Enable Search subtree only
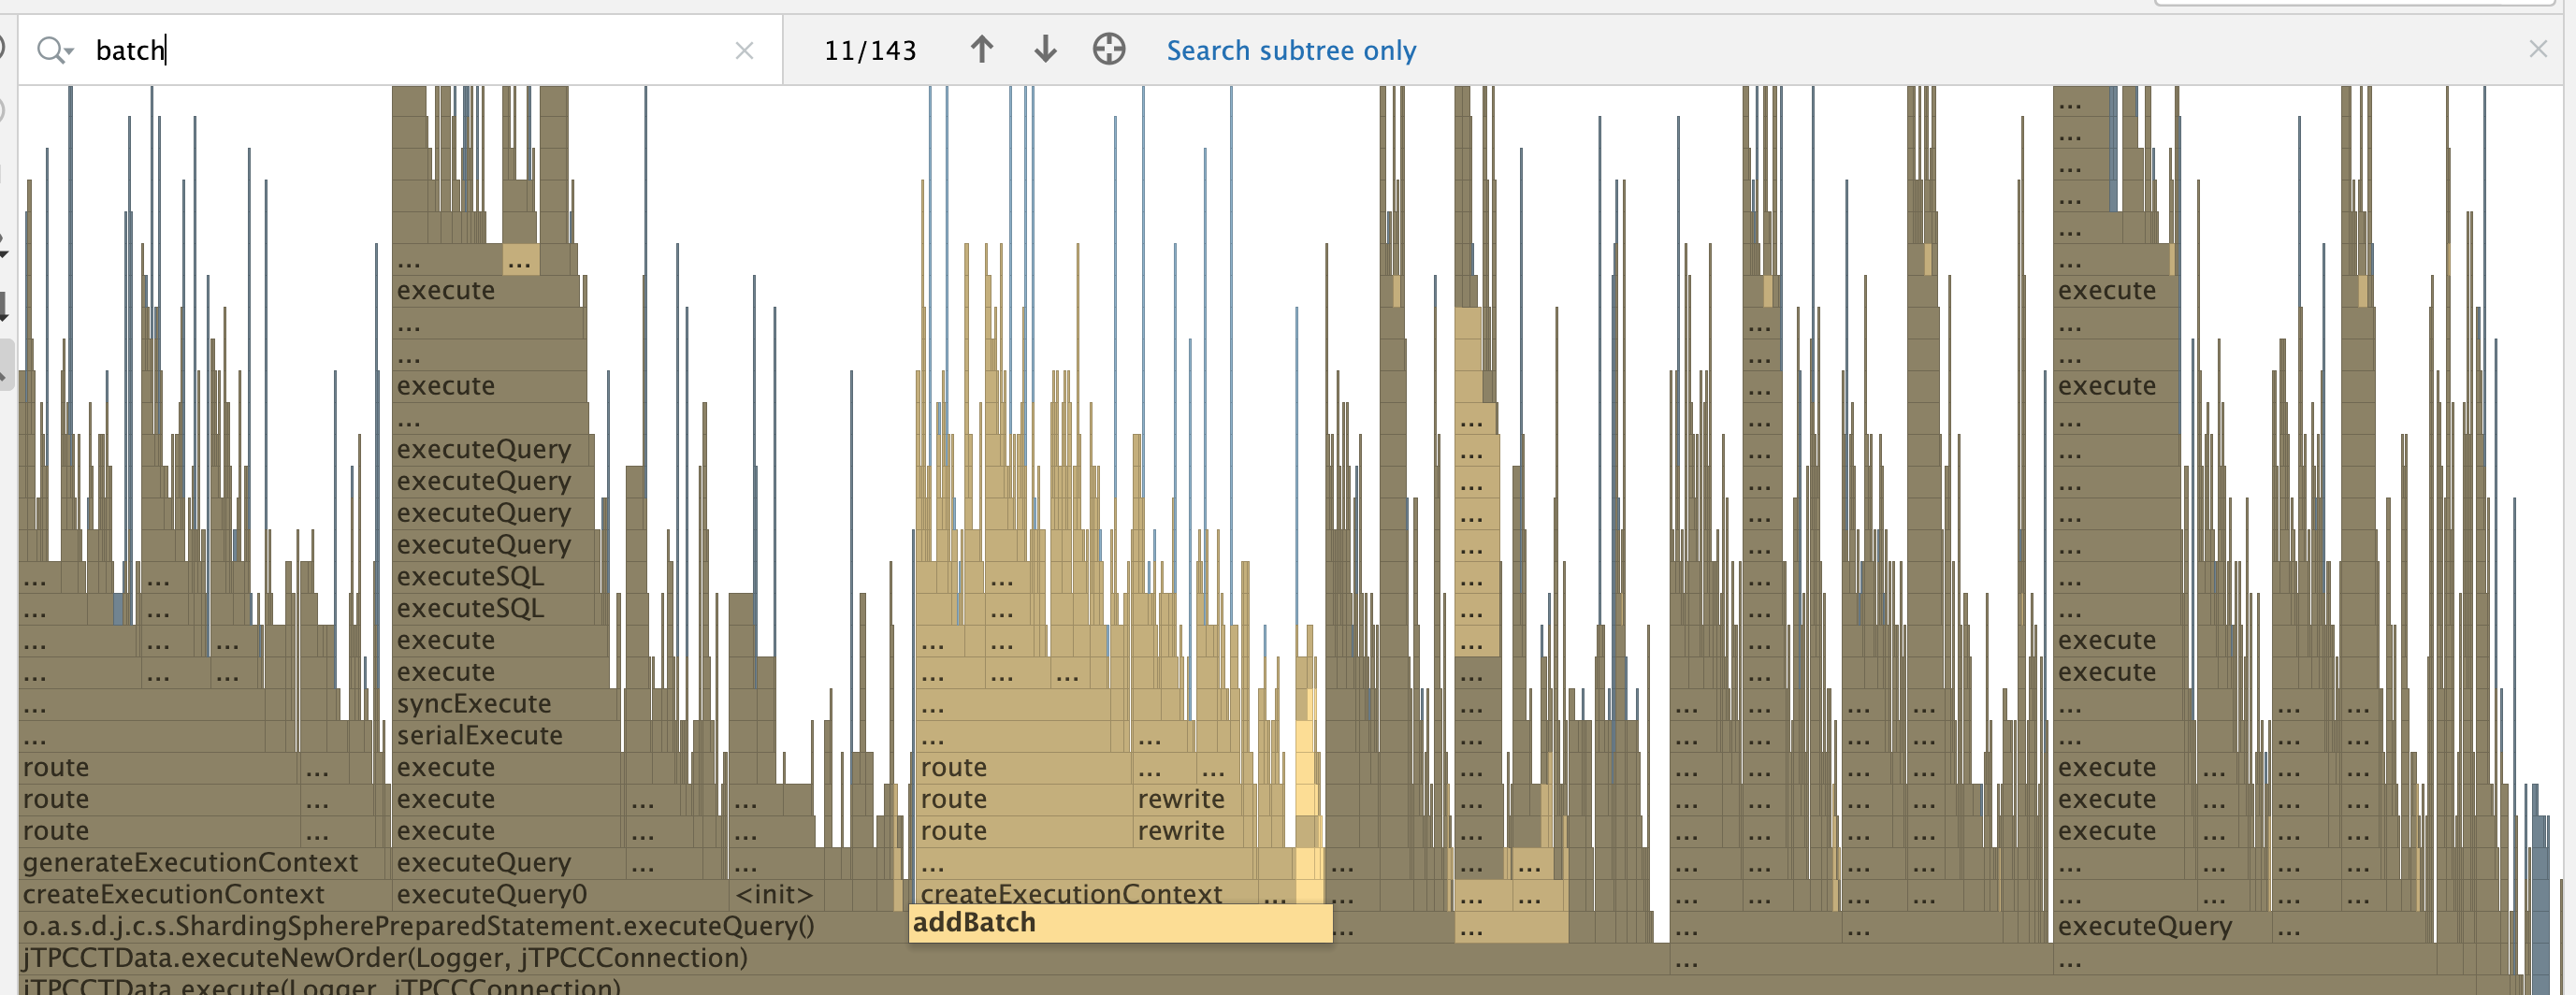 click(x=1290, y=50)
